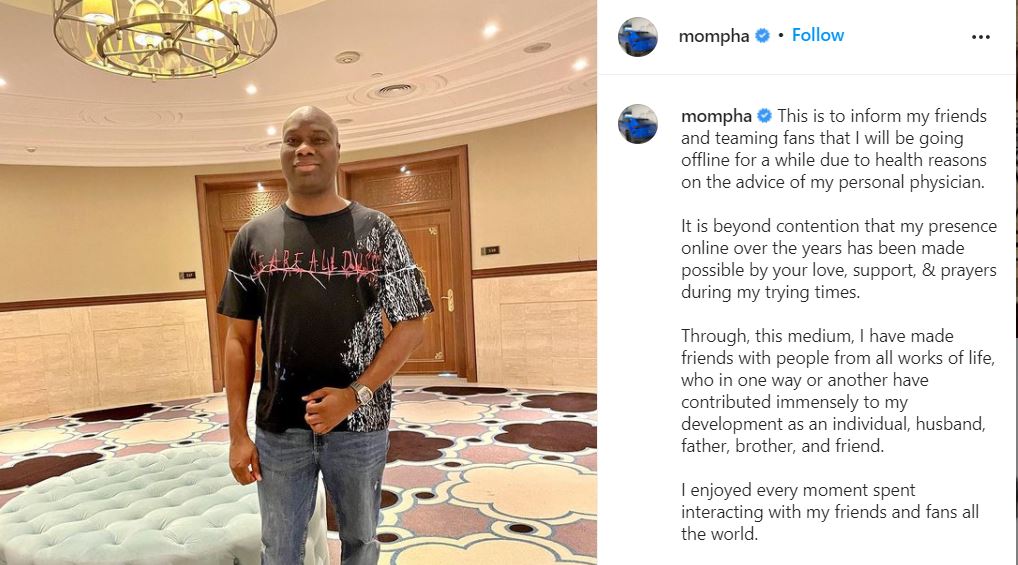Click the bold mompha username in the caption

click(716, 116)
